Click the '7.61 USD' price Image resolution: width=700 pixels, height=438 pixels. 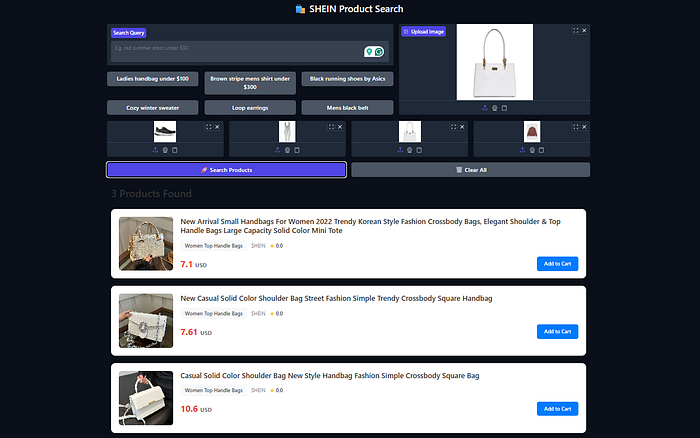pos(196,332)
